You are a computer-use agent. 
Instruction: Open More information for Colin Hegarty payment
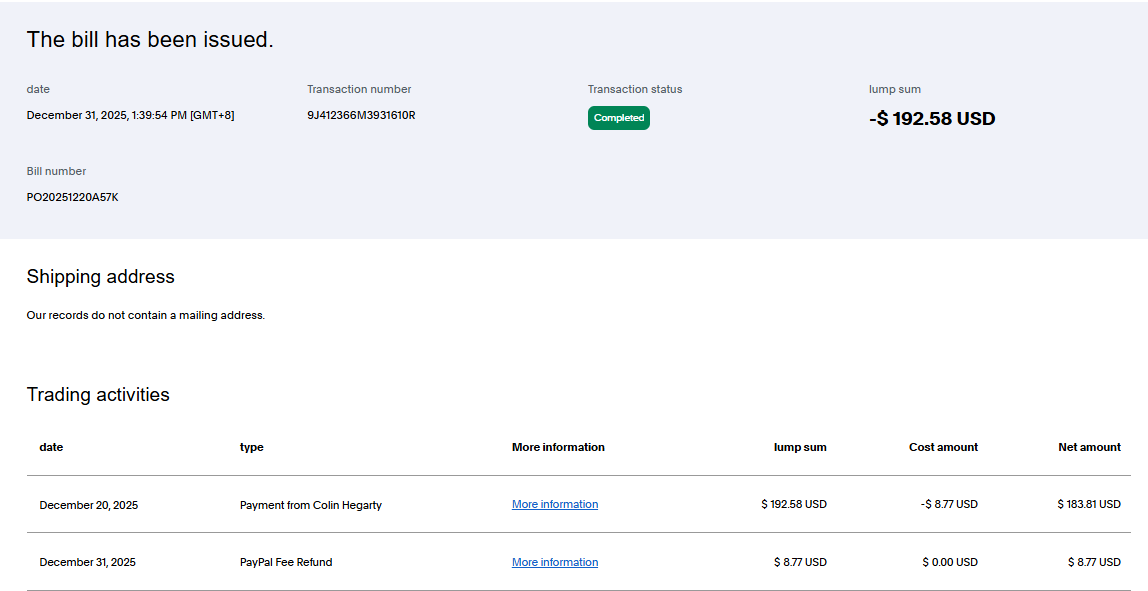[x=554, y=505]
